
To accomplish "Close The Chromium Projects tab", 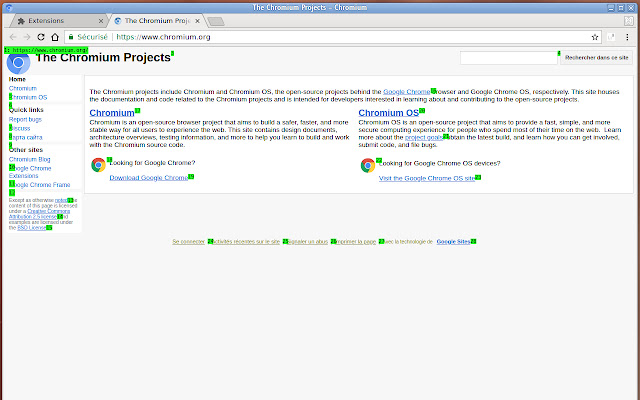I will [x=198, y=21].
